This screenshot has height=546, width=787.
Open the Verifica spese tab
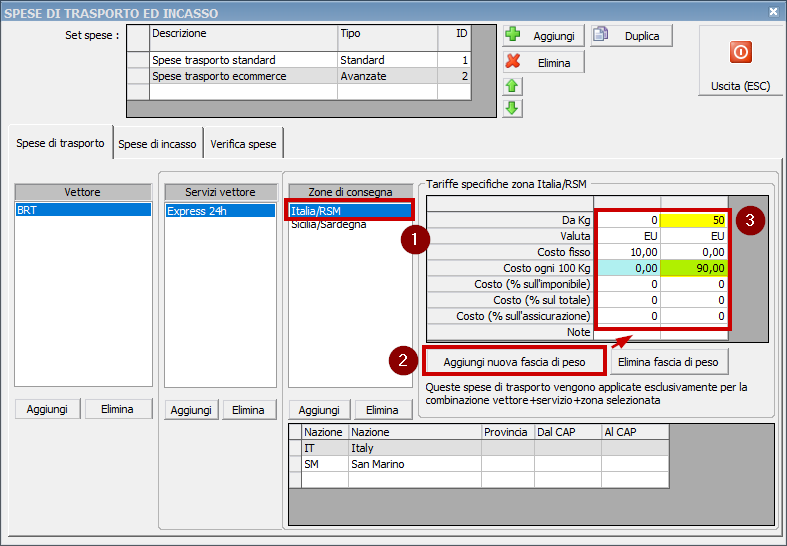point(243,144)
